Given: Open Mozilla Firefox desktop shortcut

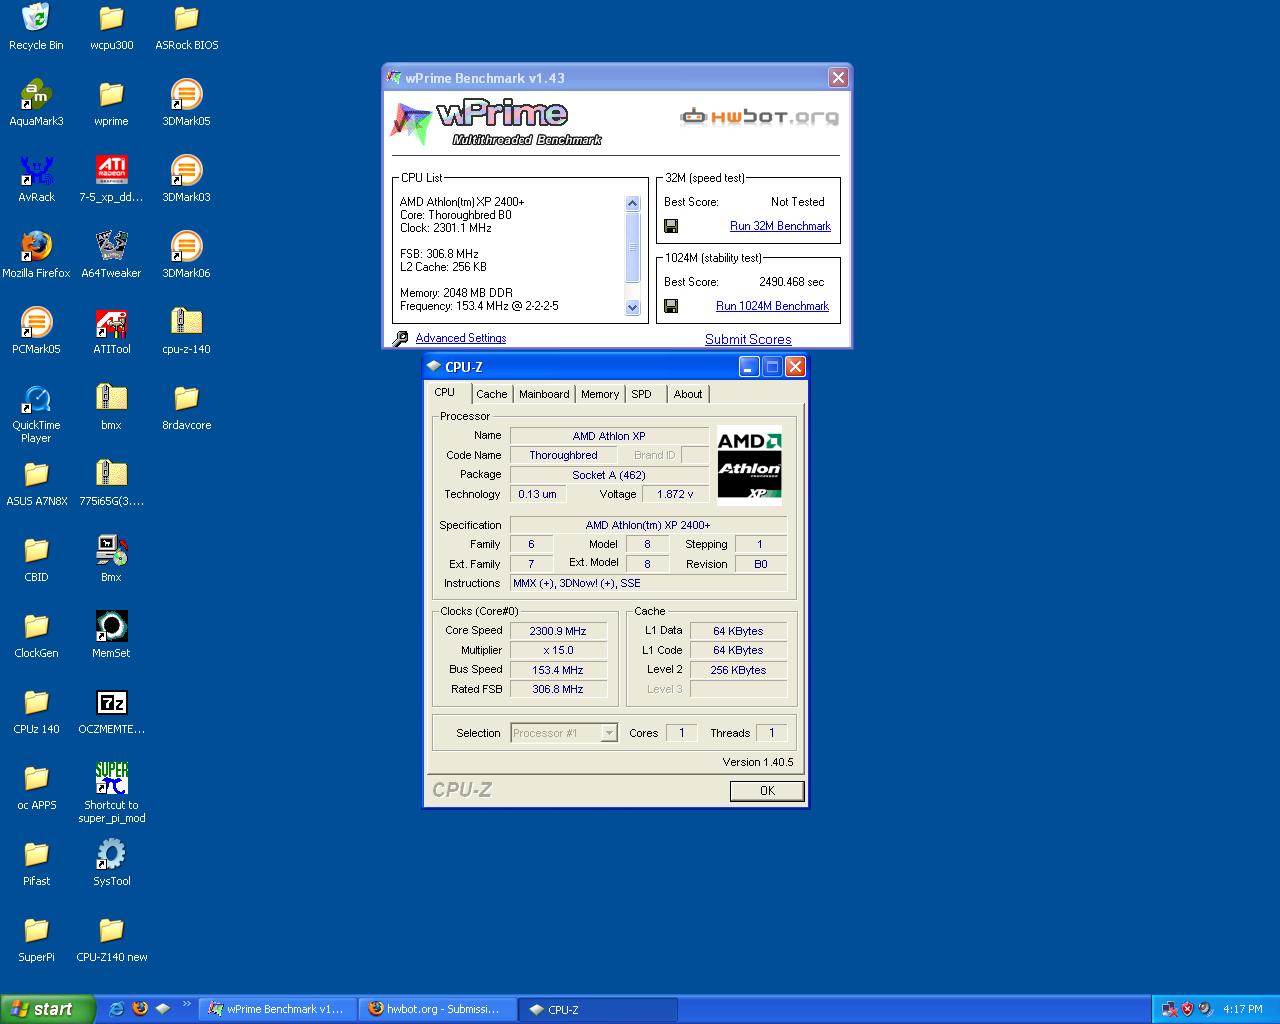Looking at the screenshot, I should click(36, 255).
